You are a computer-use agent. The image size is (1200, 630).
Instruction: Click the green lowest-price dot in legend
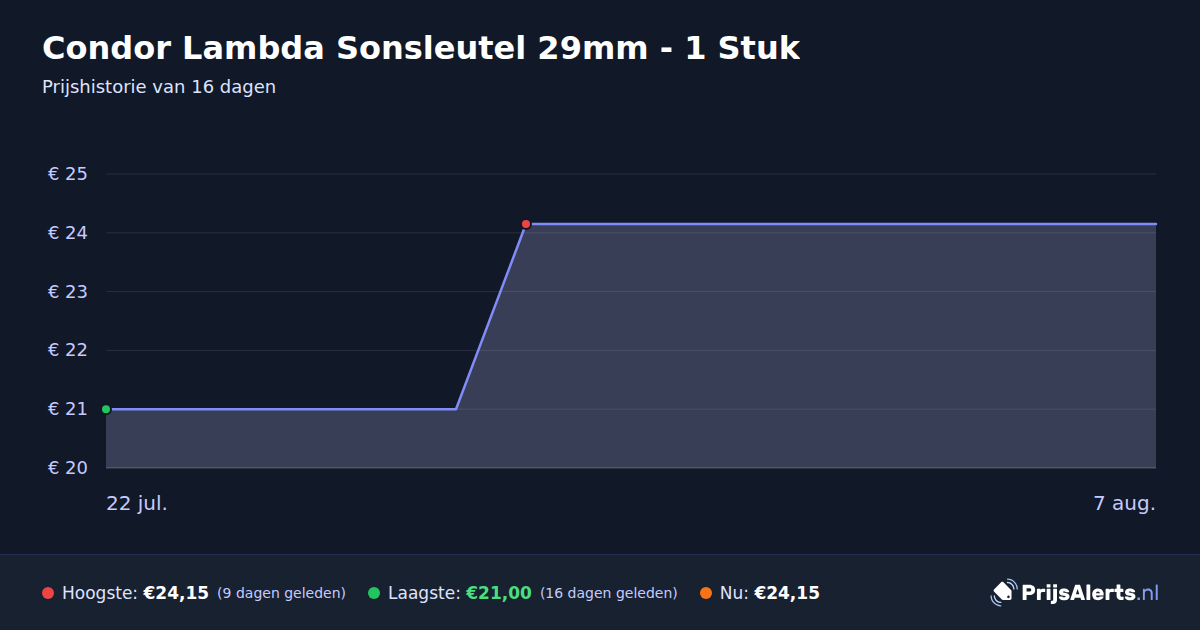(374, 593)
